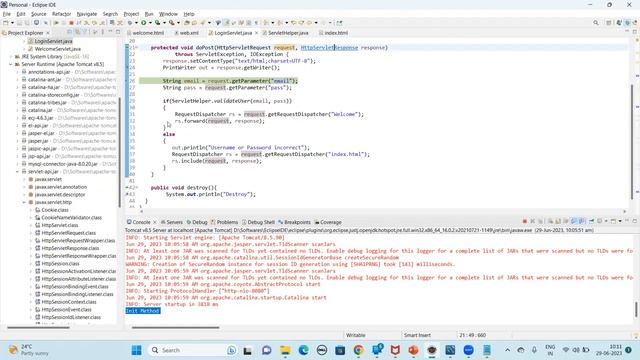Expand JRE System Library node

coord(11,57)
